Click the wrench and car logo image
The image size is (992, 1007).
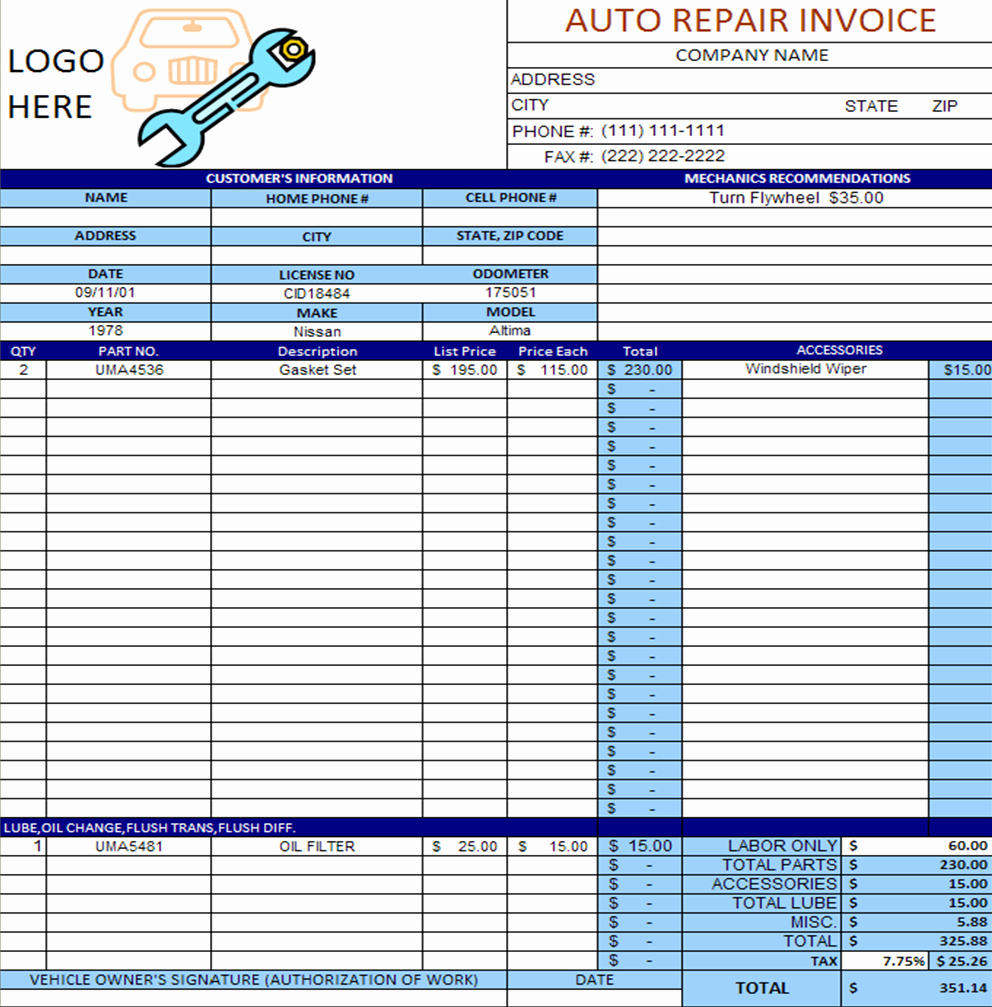tap(213, 88)
